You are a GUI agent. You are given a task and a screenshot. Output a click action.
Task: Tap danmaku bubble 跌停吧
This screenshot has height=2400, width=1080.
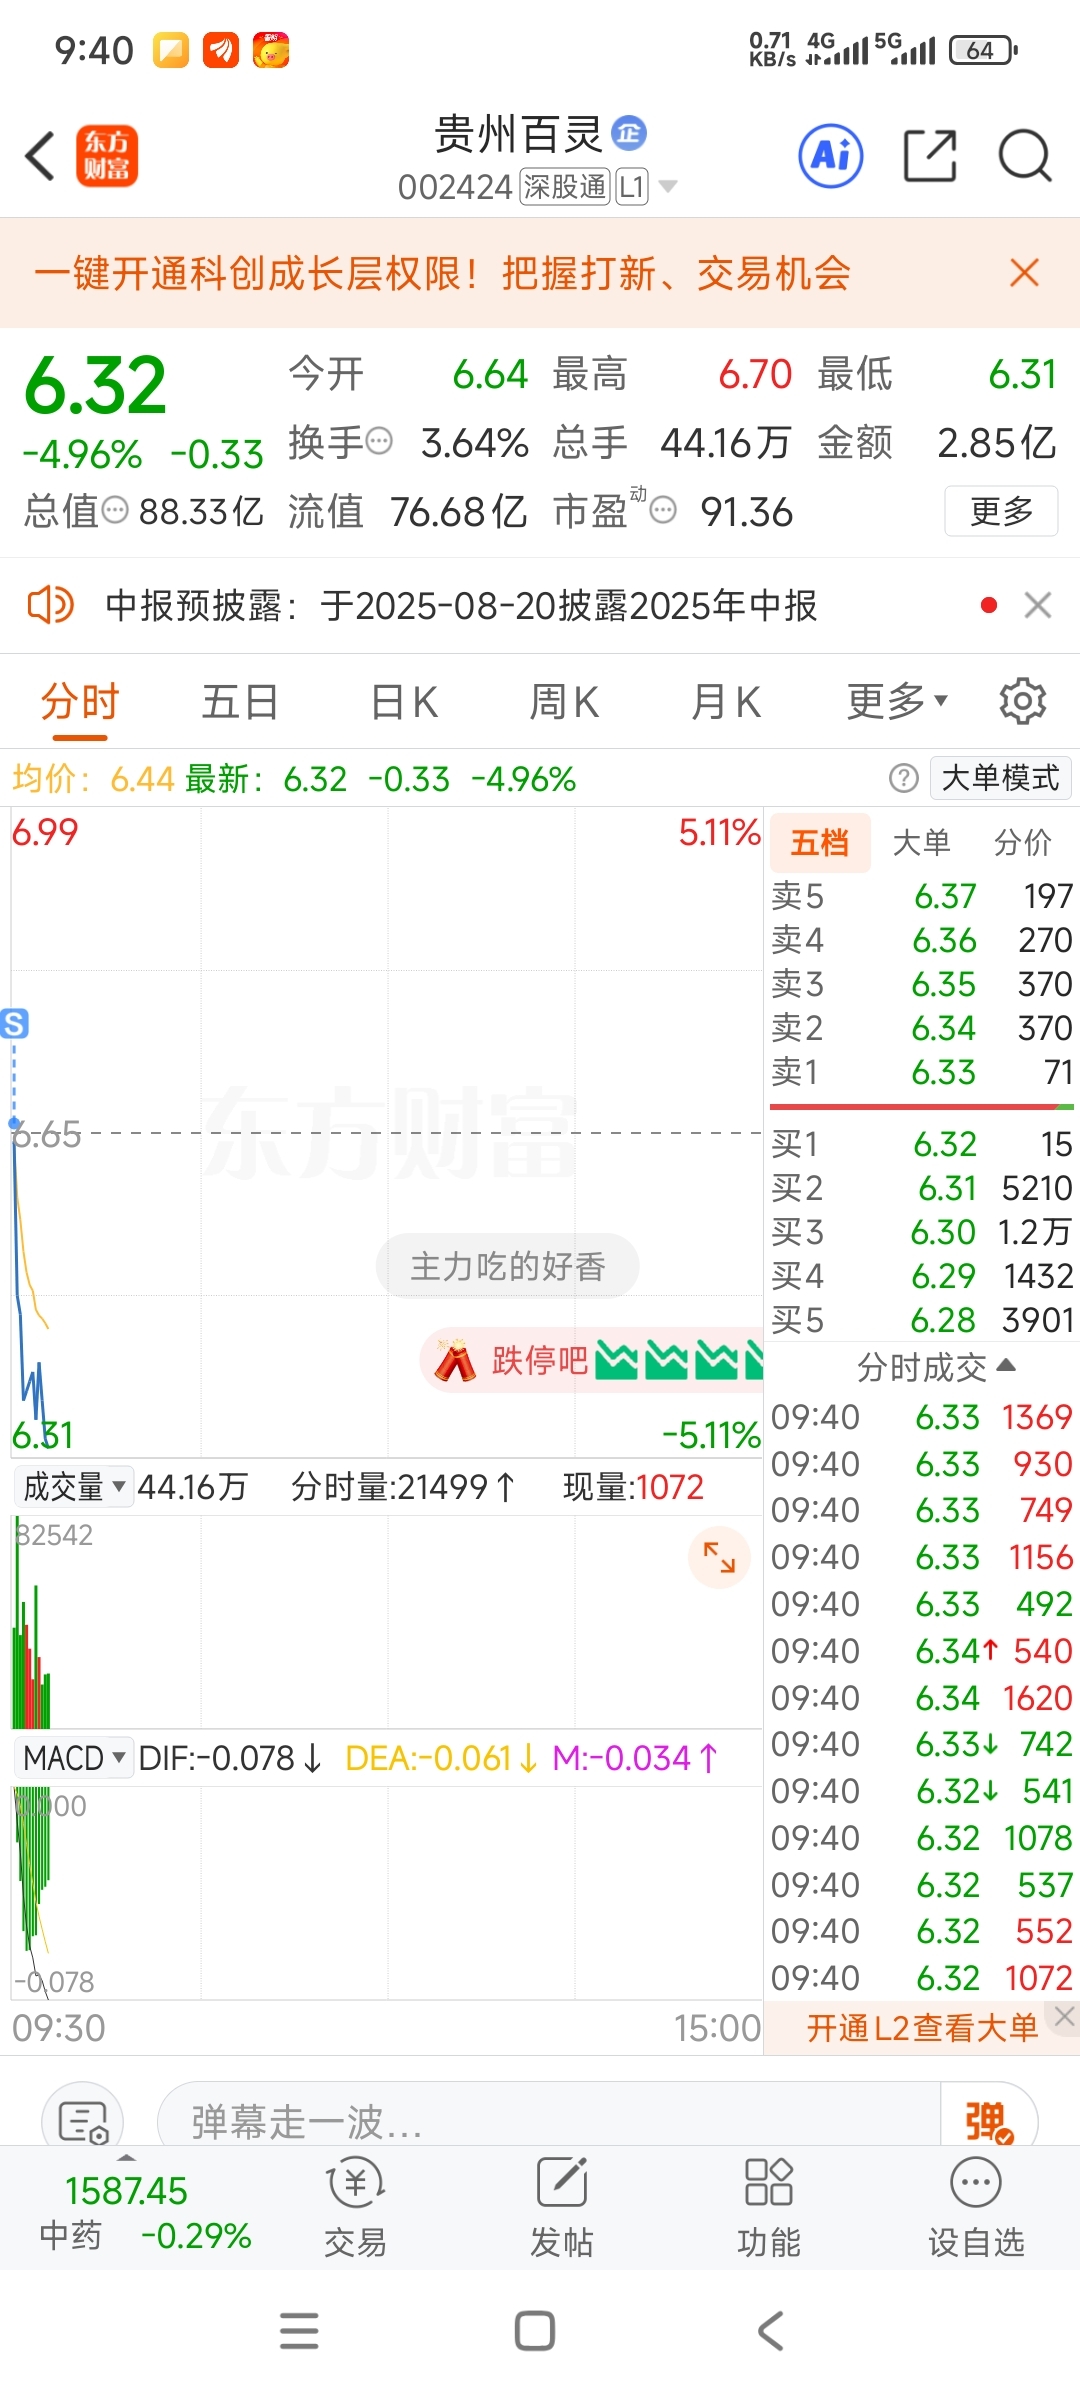coord(591,1360)
